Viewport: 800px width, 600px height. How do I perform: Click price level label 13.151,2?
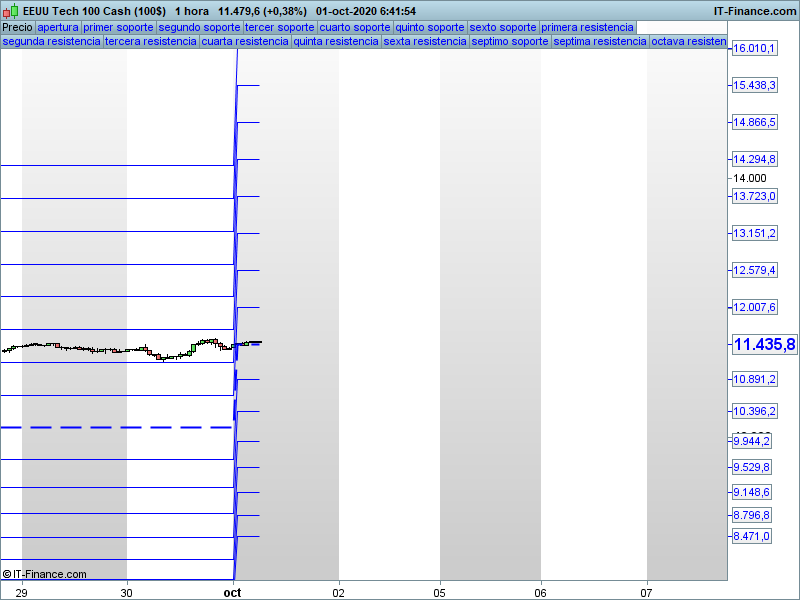coord(755,233)
